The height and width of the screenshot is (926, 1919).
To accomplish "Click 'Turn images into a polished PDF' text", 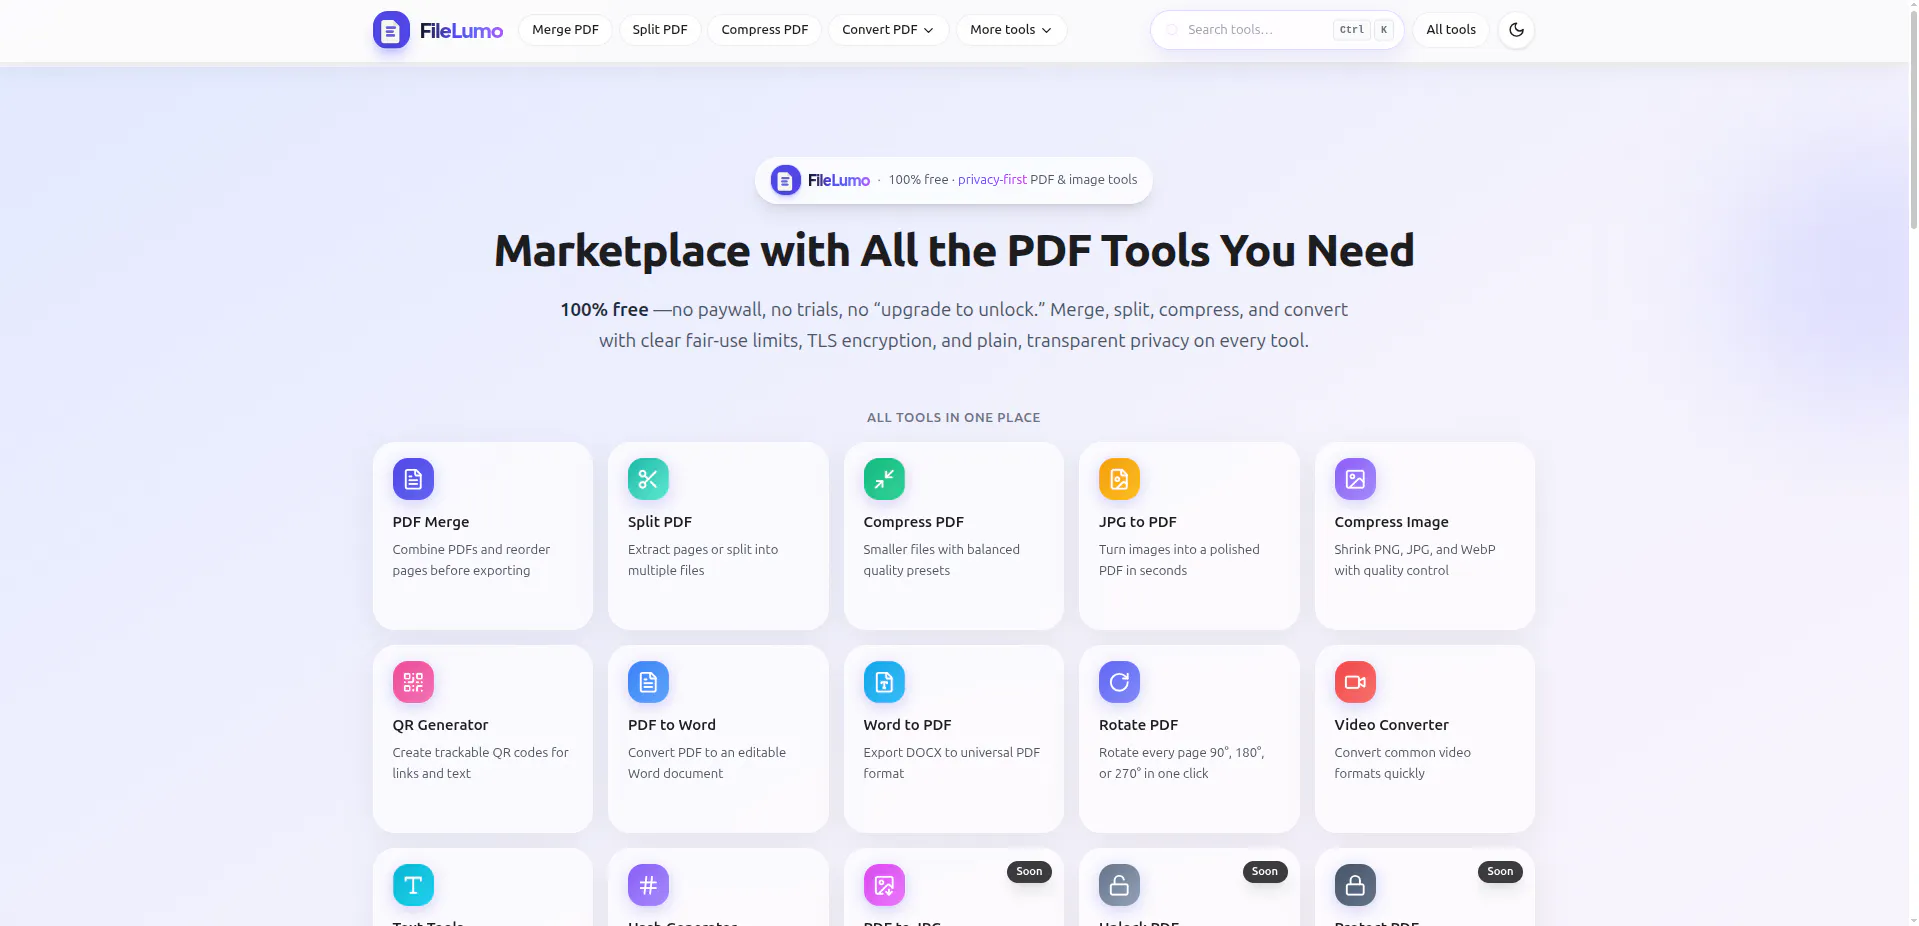I will [x=1179, y=560].
